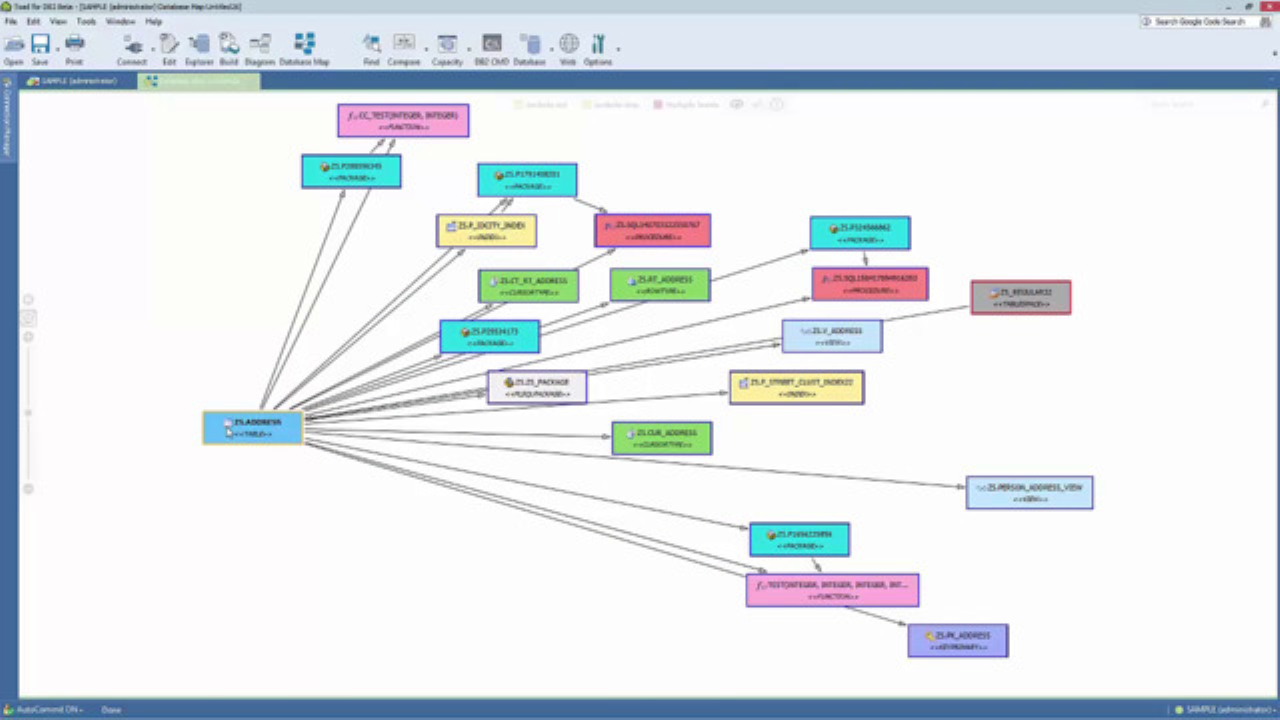Open the Edit menu
This screenshot has height=720, width=1280.
click(34, 21)
